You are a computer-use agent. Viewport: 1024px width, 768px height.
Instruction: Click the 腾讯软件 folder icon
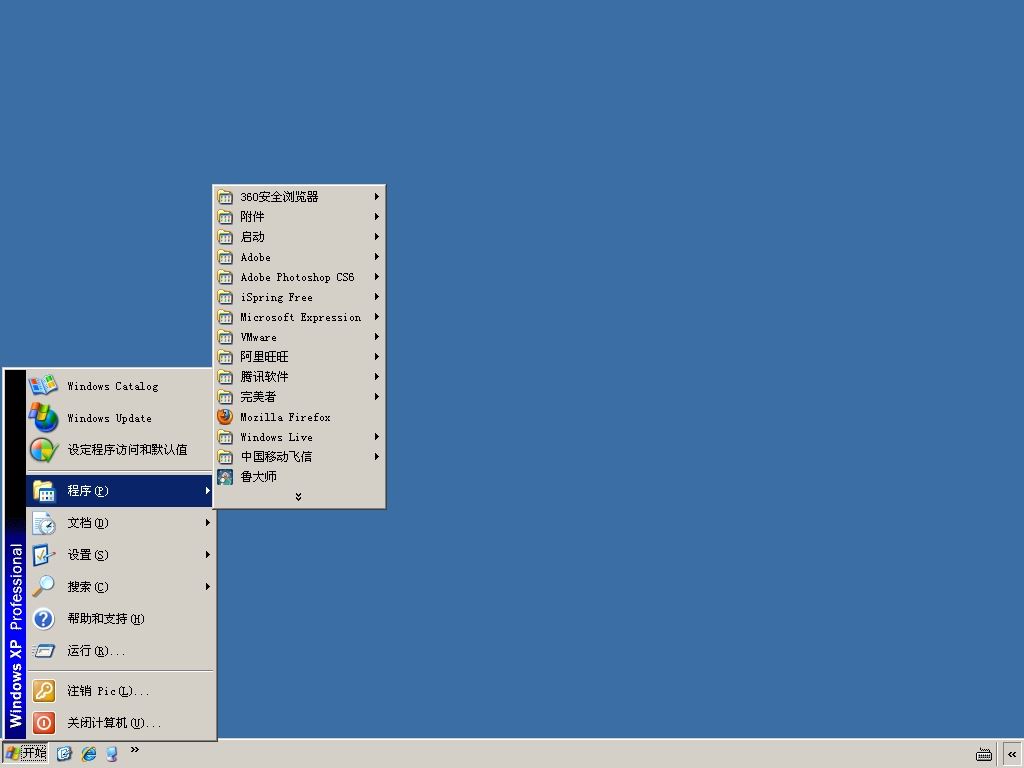[225, 377]
